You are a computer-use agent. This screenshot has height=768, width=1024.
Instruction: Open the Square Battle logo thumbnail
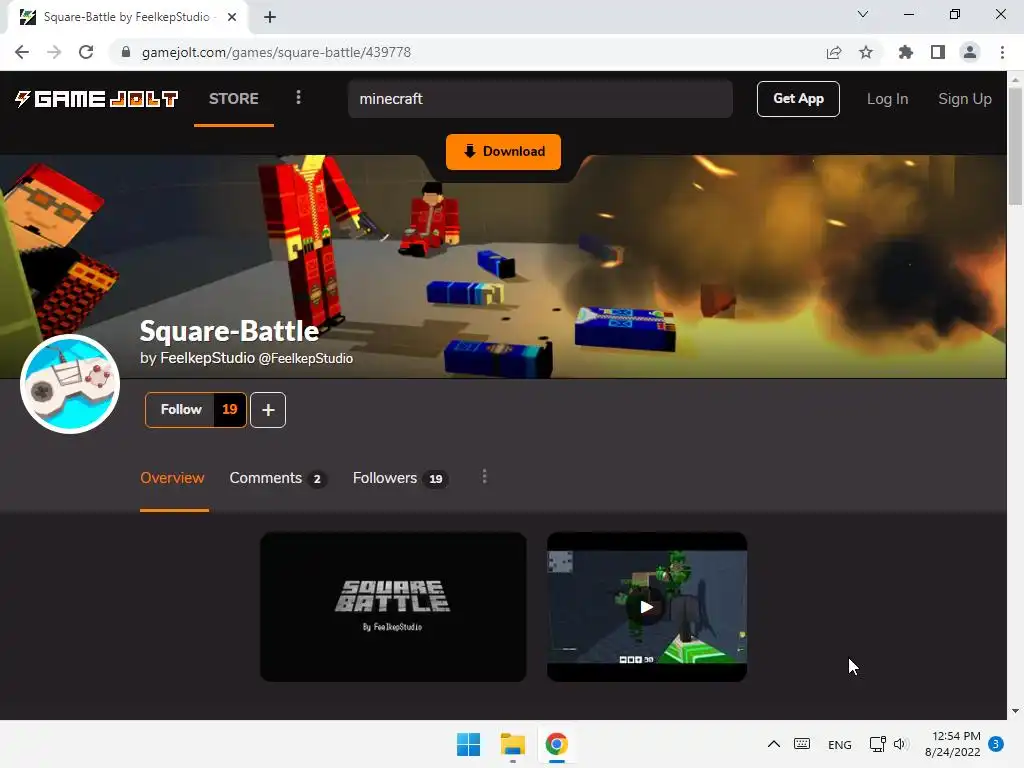coord(393,607)
